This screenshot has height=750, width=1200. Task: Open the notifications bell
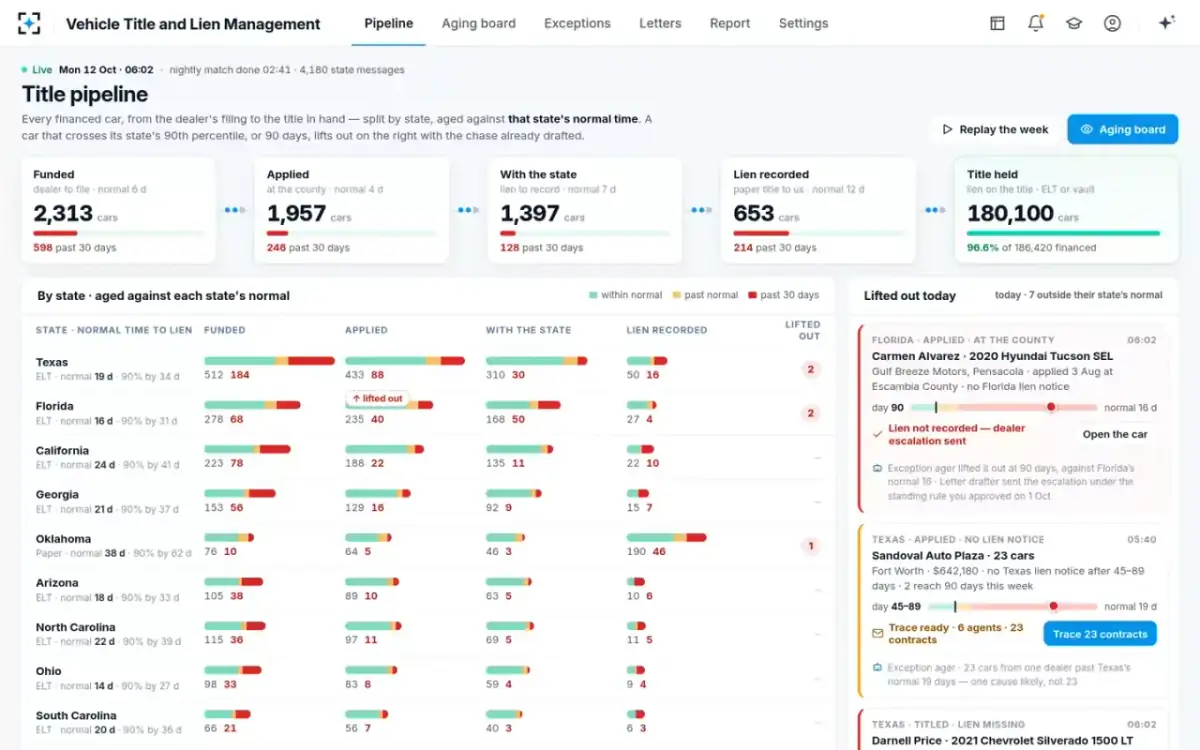click(1036, 23)
